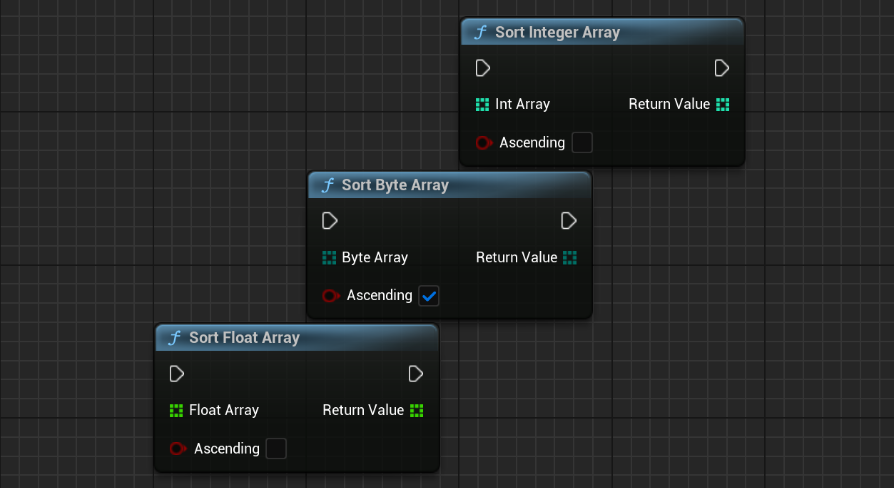Image resolution: width=894 pixels, height=488 pixels.
Task: Select Return Value pin on Sort Byte Array
Action: pyautogui.click(x=570, y=258)
